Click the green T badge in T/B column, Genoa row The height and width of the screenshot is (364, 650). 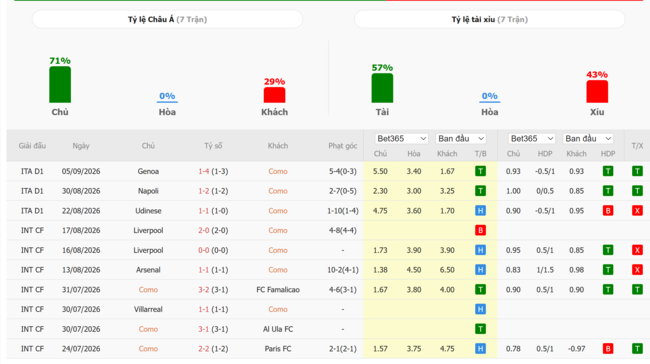[x=480, y=171]
